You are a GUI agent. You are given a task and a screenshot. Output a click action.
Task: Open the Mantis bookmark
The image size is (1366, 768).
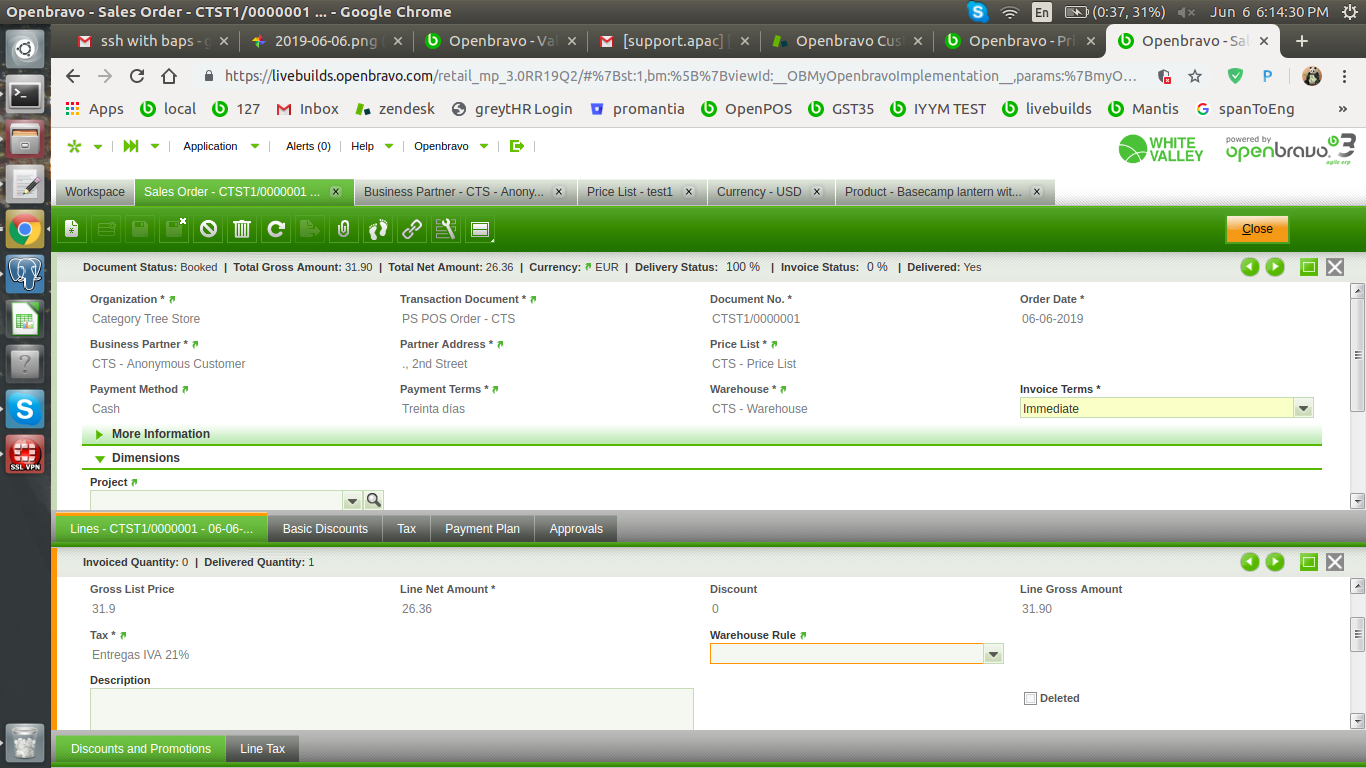click(x=1143, y=109)
